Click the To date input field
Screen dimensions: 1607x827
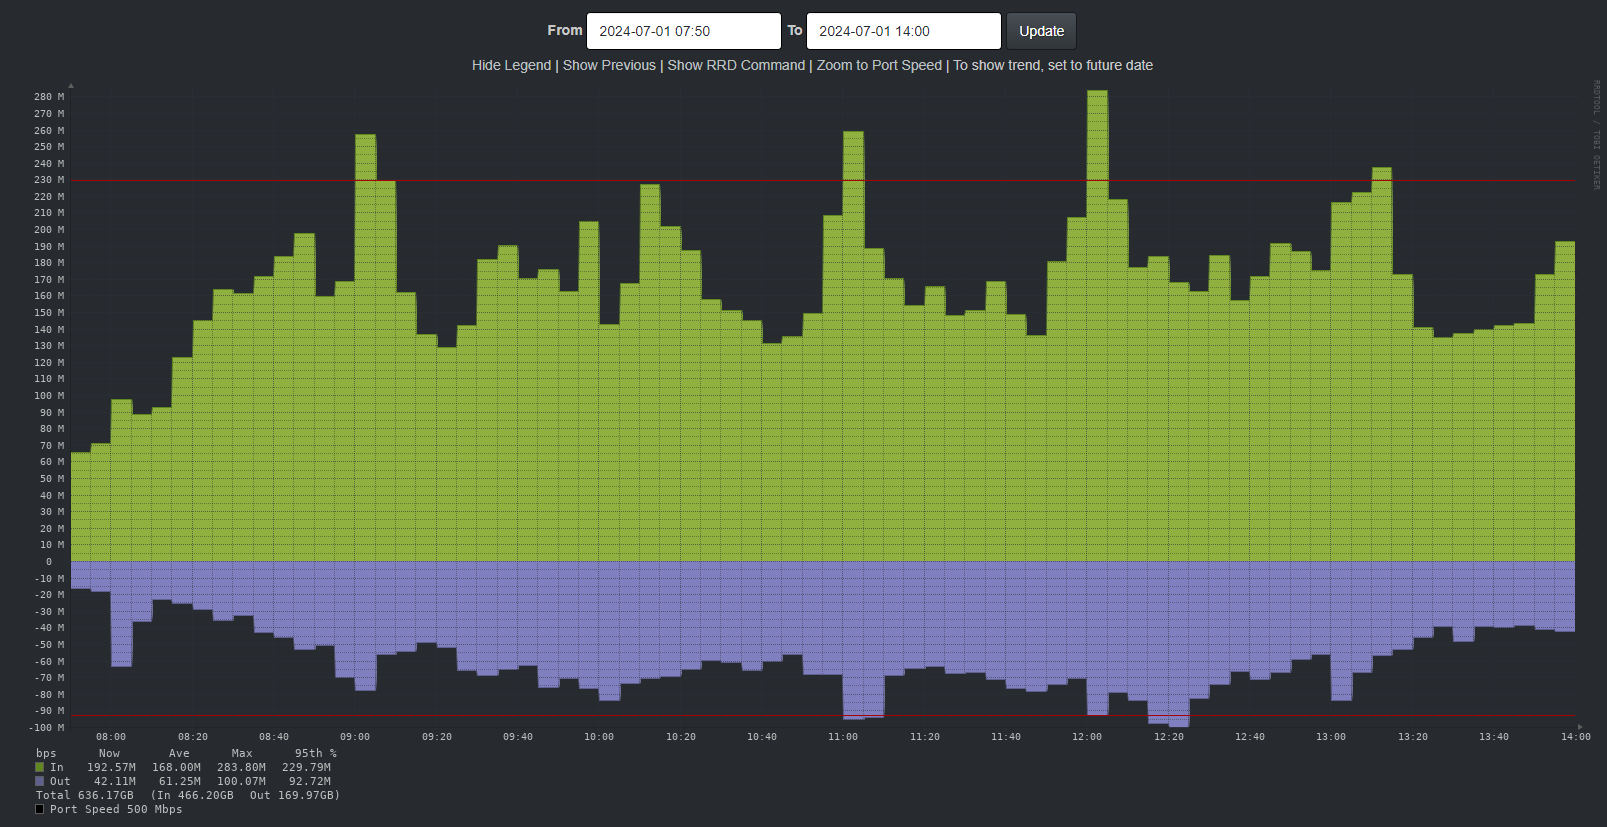[903, 31]
